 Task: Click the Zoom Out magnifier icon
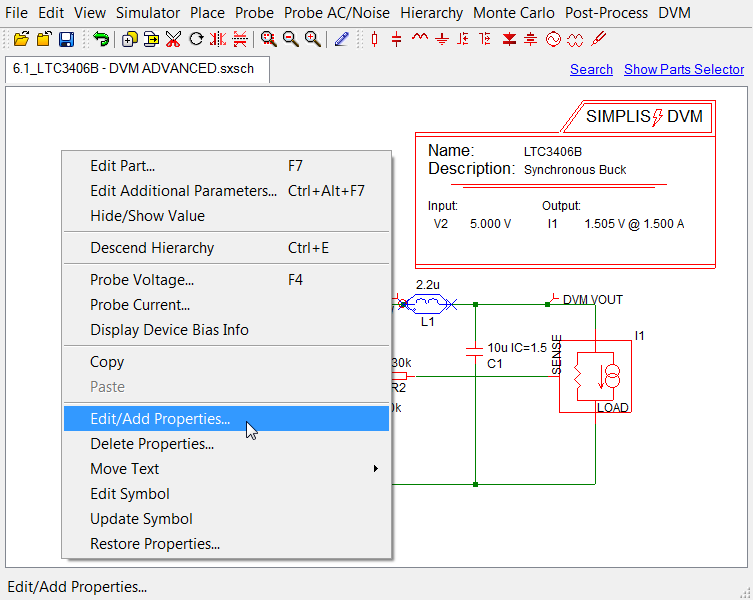click(x=290, y=39)
